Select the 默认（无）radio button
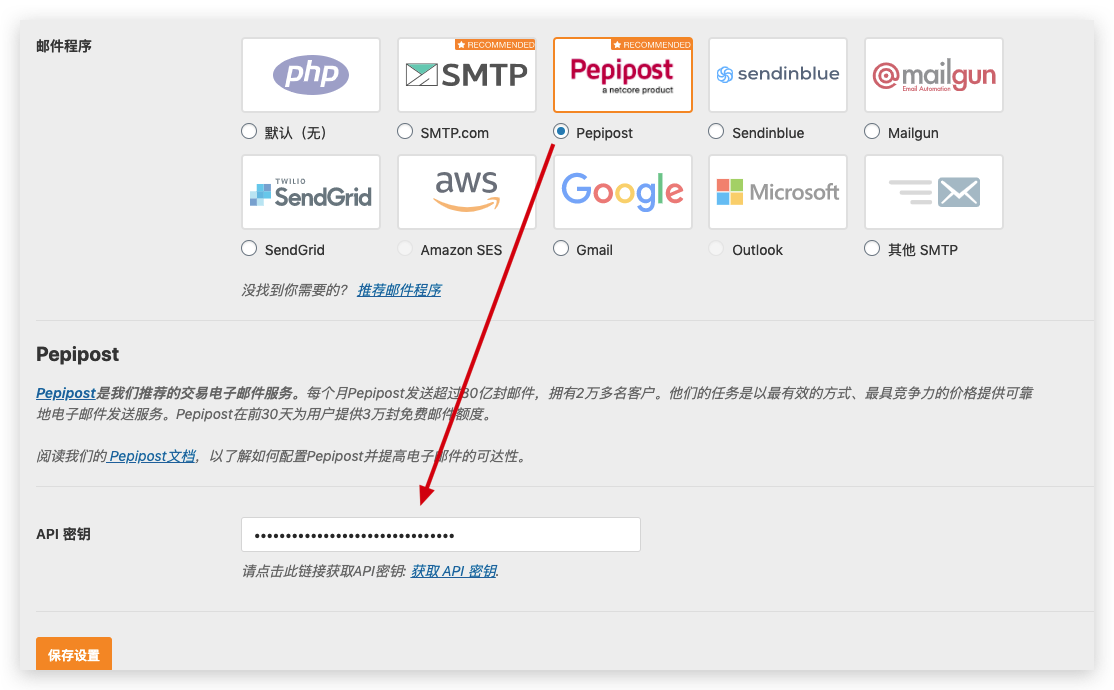Screen dimensions: 1114x690 click(249, 132)
